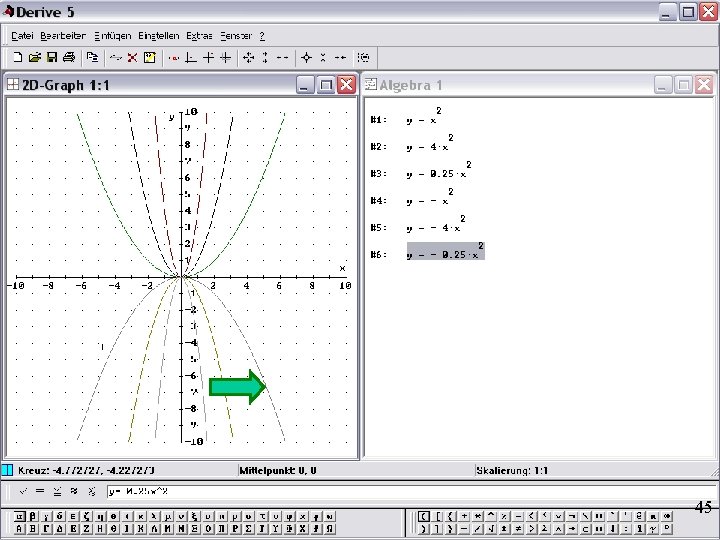
Task: Select expression #1 y = x²
Action: pos(424,117)
